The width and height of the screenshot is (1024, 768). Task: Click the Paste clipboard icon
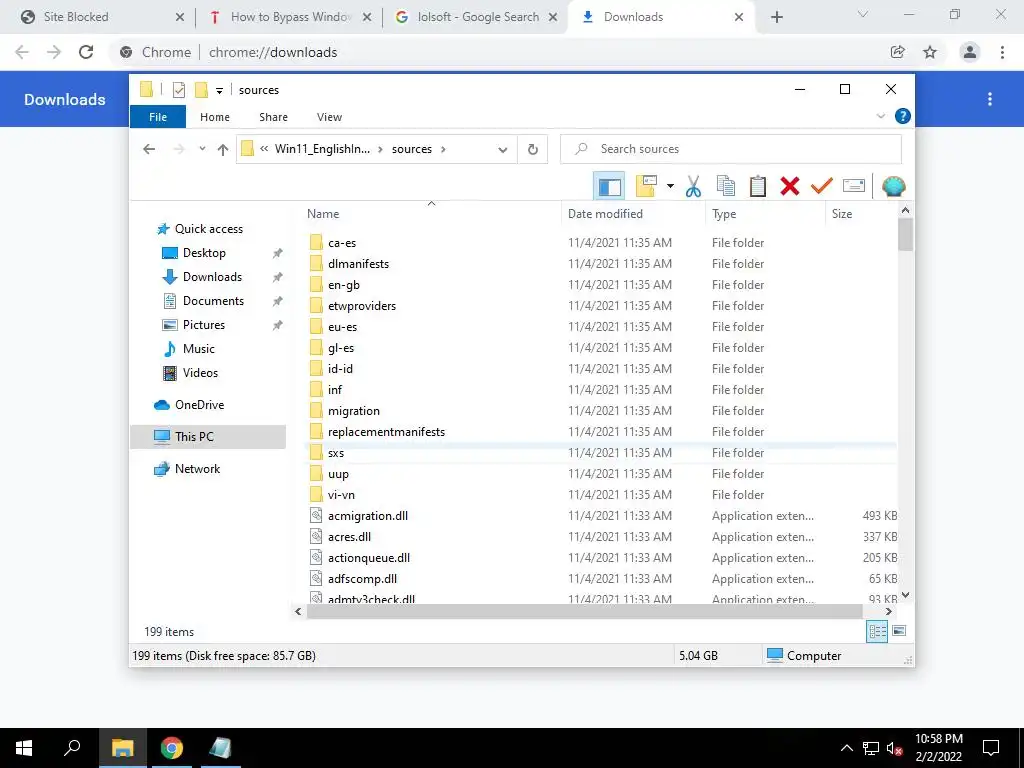tap(758, 186)
